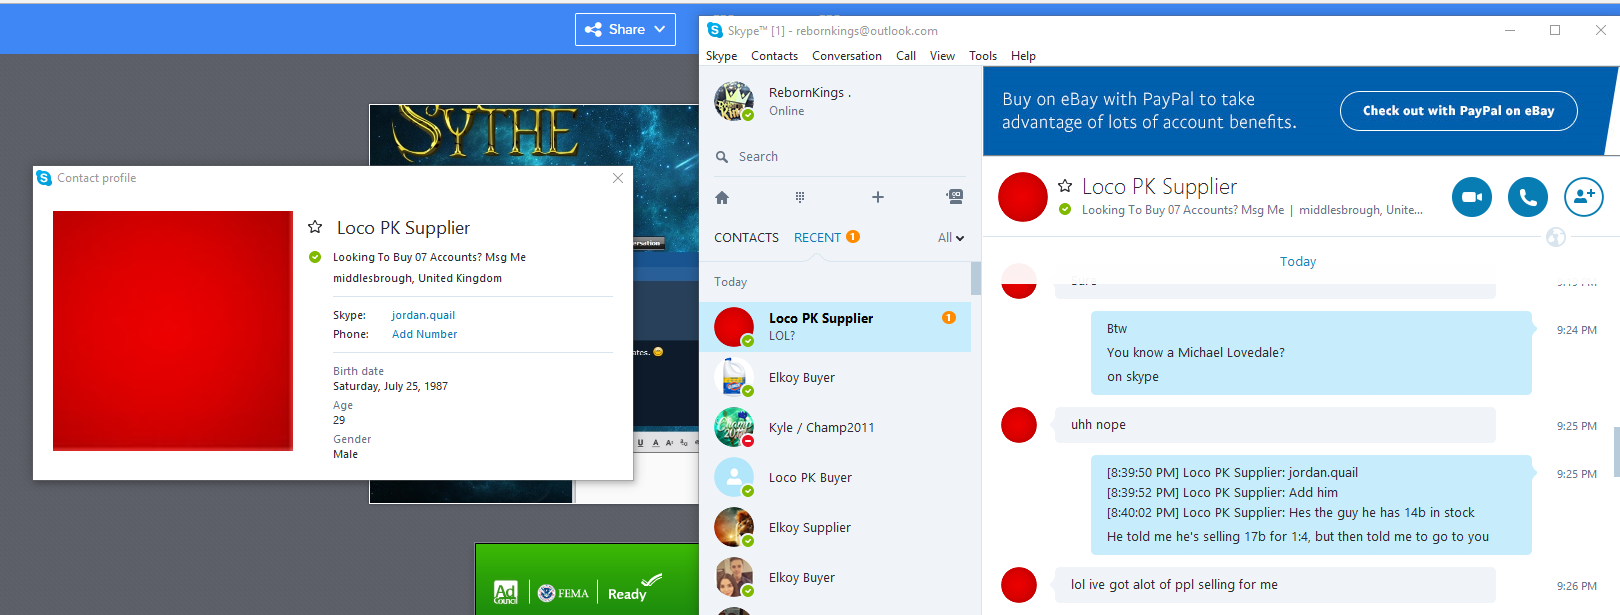This screenshot has width=1620, height=615.
Task: Click Check out with PayPal on eBay
Action: 1459,111
